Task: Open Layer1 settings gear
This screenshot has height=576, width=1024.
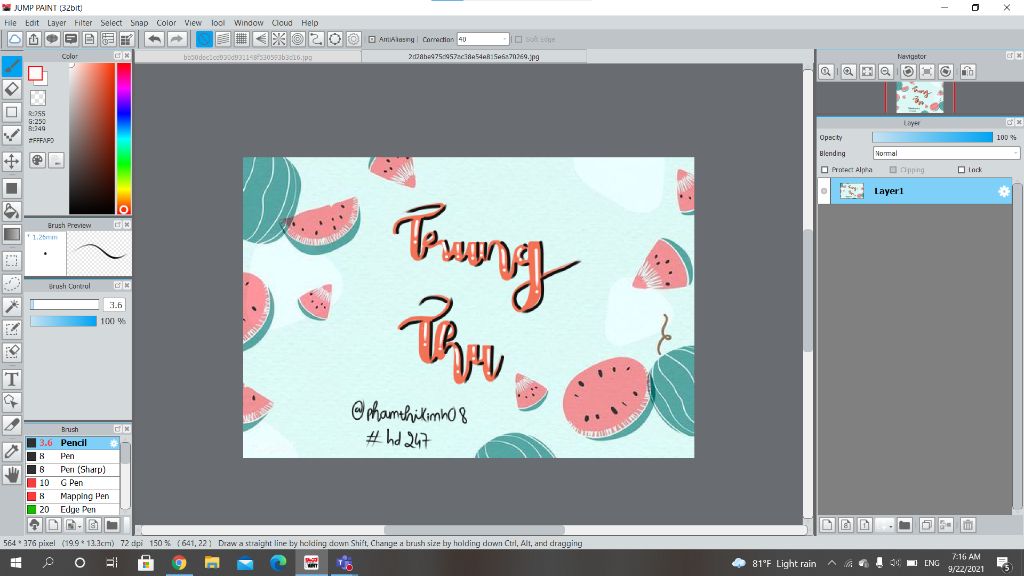Action: click(x=1004, y=191)
